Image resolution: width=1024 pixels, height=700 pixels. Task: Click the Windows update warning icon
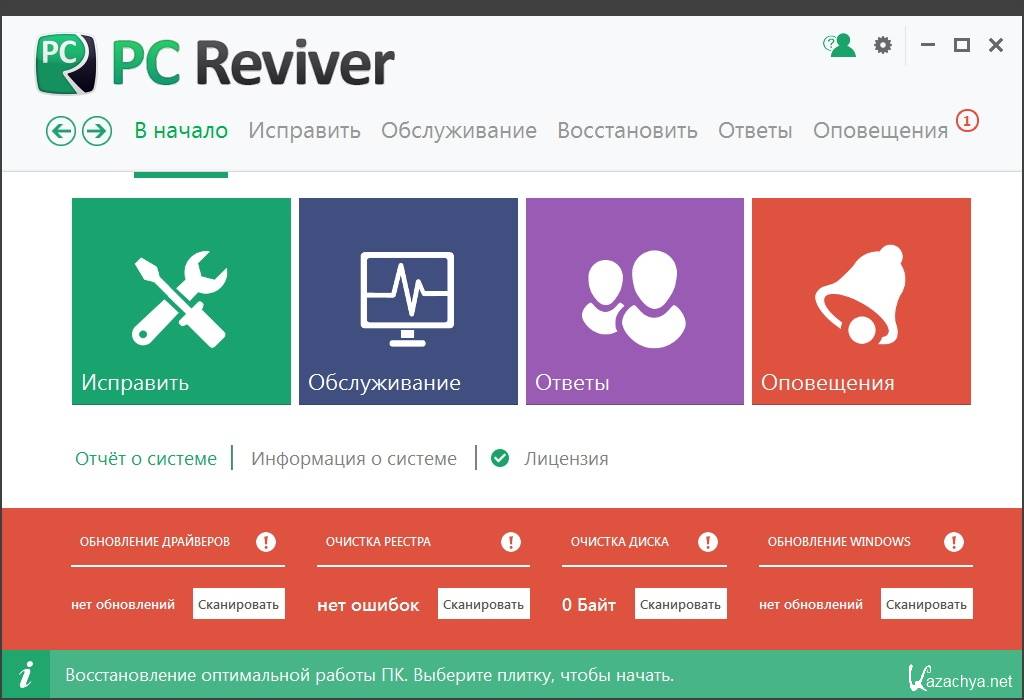(x=954, y=542)
